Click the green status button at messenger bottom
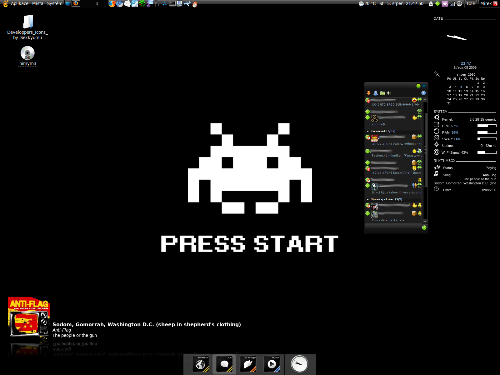500x375 pixels. point(424,228)
